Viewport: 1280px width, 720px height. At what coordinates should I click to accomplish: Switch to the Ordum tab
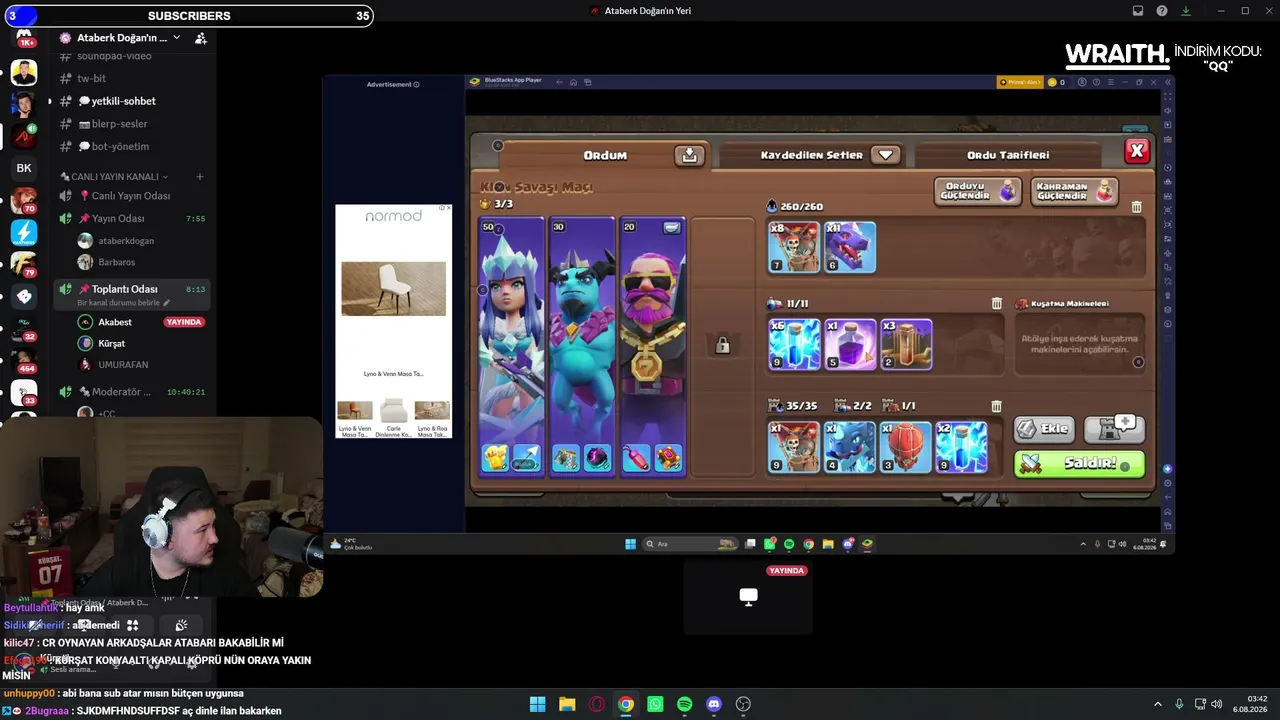pyautogui.click(x=605, y=155)
